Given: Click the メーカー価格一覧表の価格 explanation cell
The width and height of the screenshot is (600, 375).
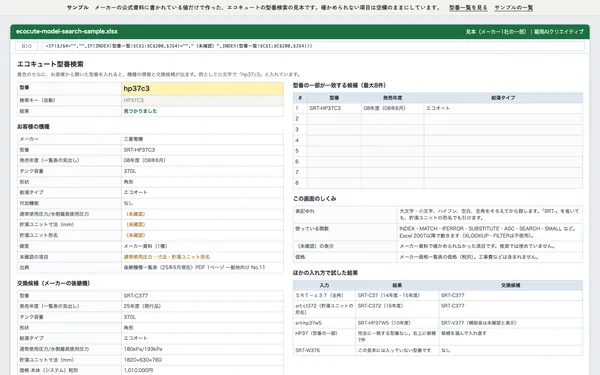Looking at the screenshot, I should pyautogui.click(x=490, y=257).
